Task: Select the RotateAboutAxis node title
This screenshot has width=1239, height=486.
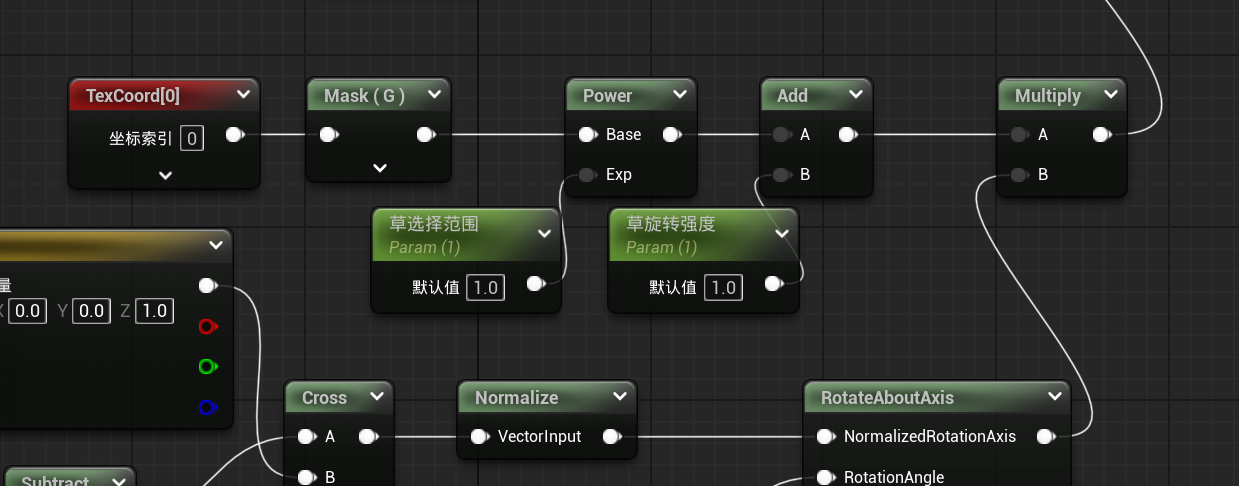Action: (x=887, y=398)
